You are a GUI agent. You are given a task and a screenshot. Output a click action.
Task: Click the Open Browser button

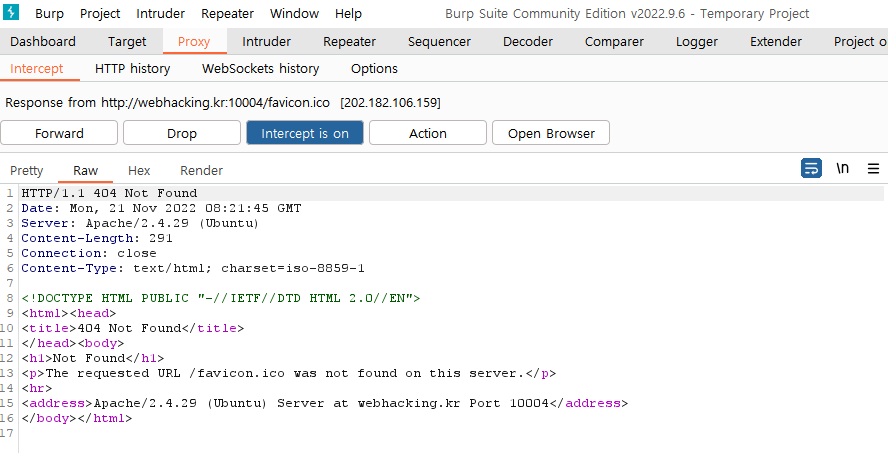coord(551,133)
